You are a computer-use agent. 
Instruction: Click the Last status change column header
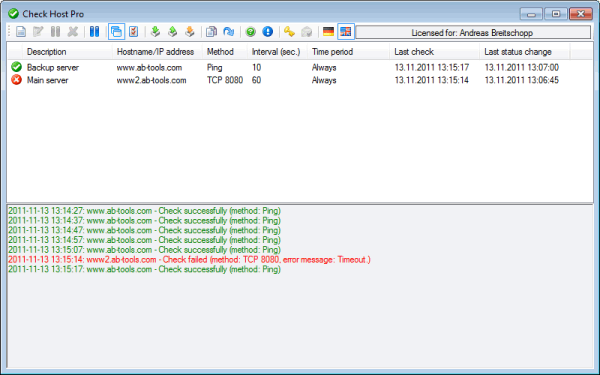525,52
